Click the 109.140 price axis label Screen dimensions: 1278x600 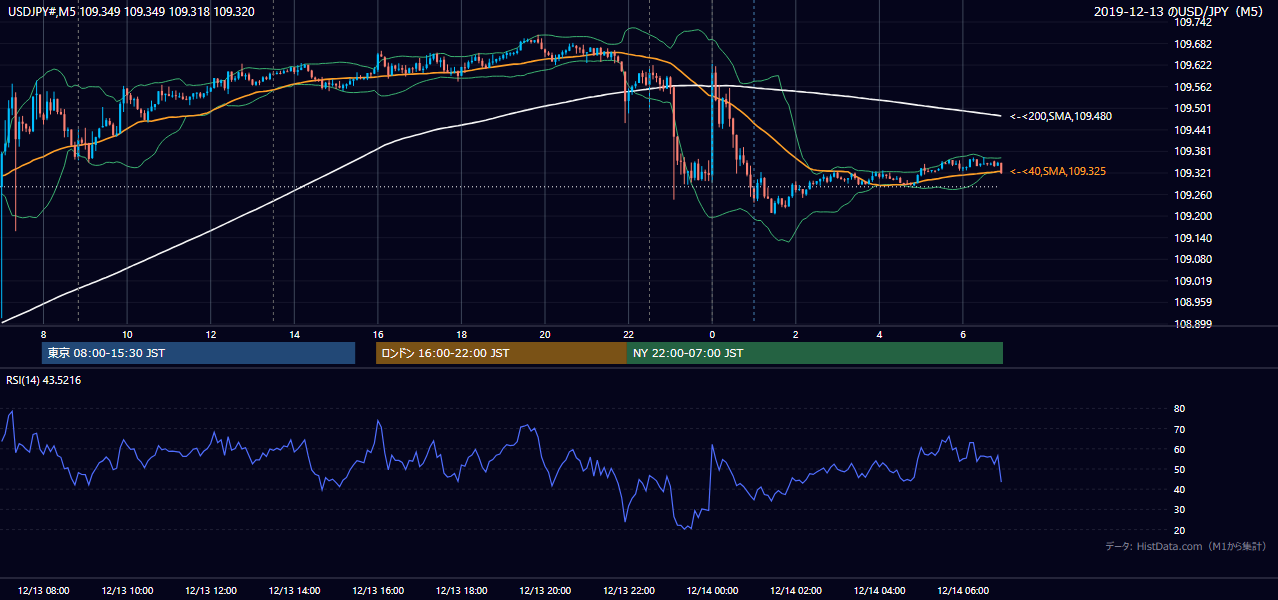[1193, 238]
